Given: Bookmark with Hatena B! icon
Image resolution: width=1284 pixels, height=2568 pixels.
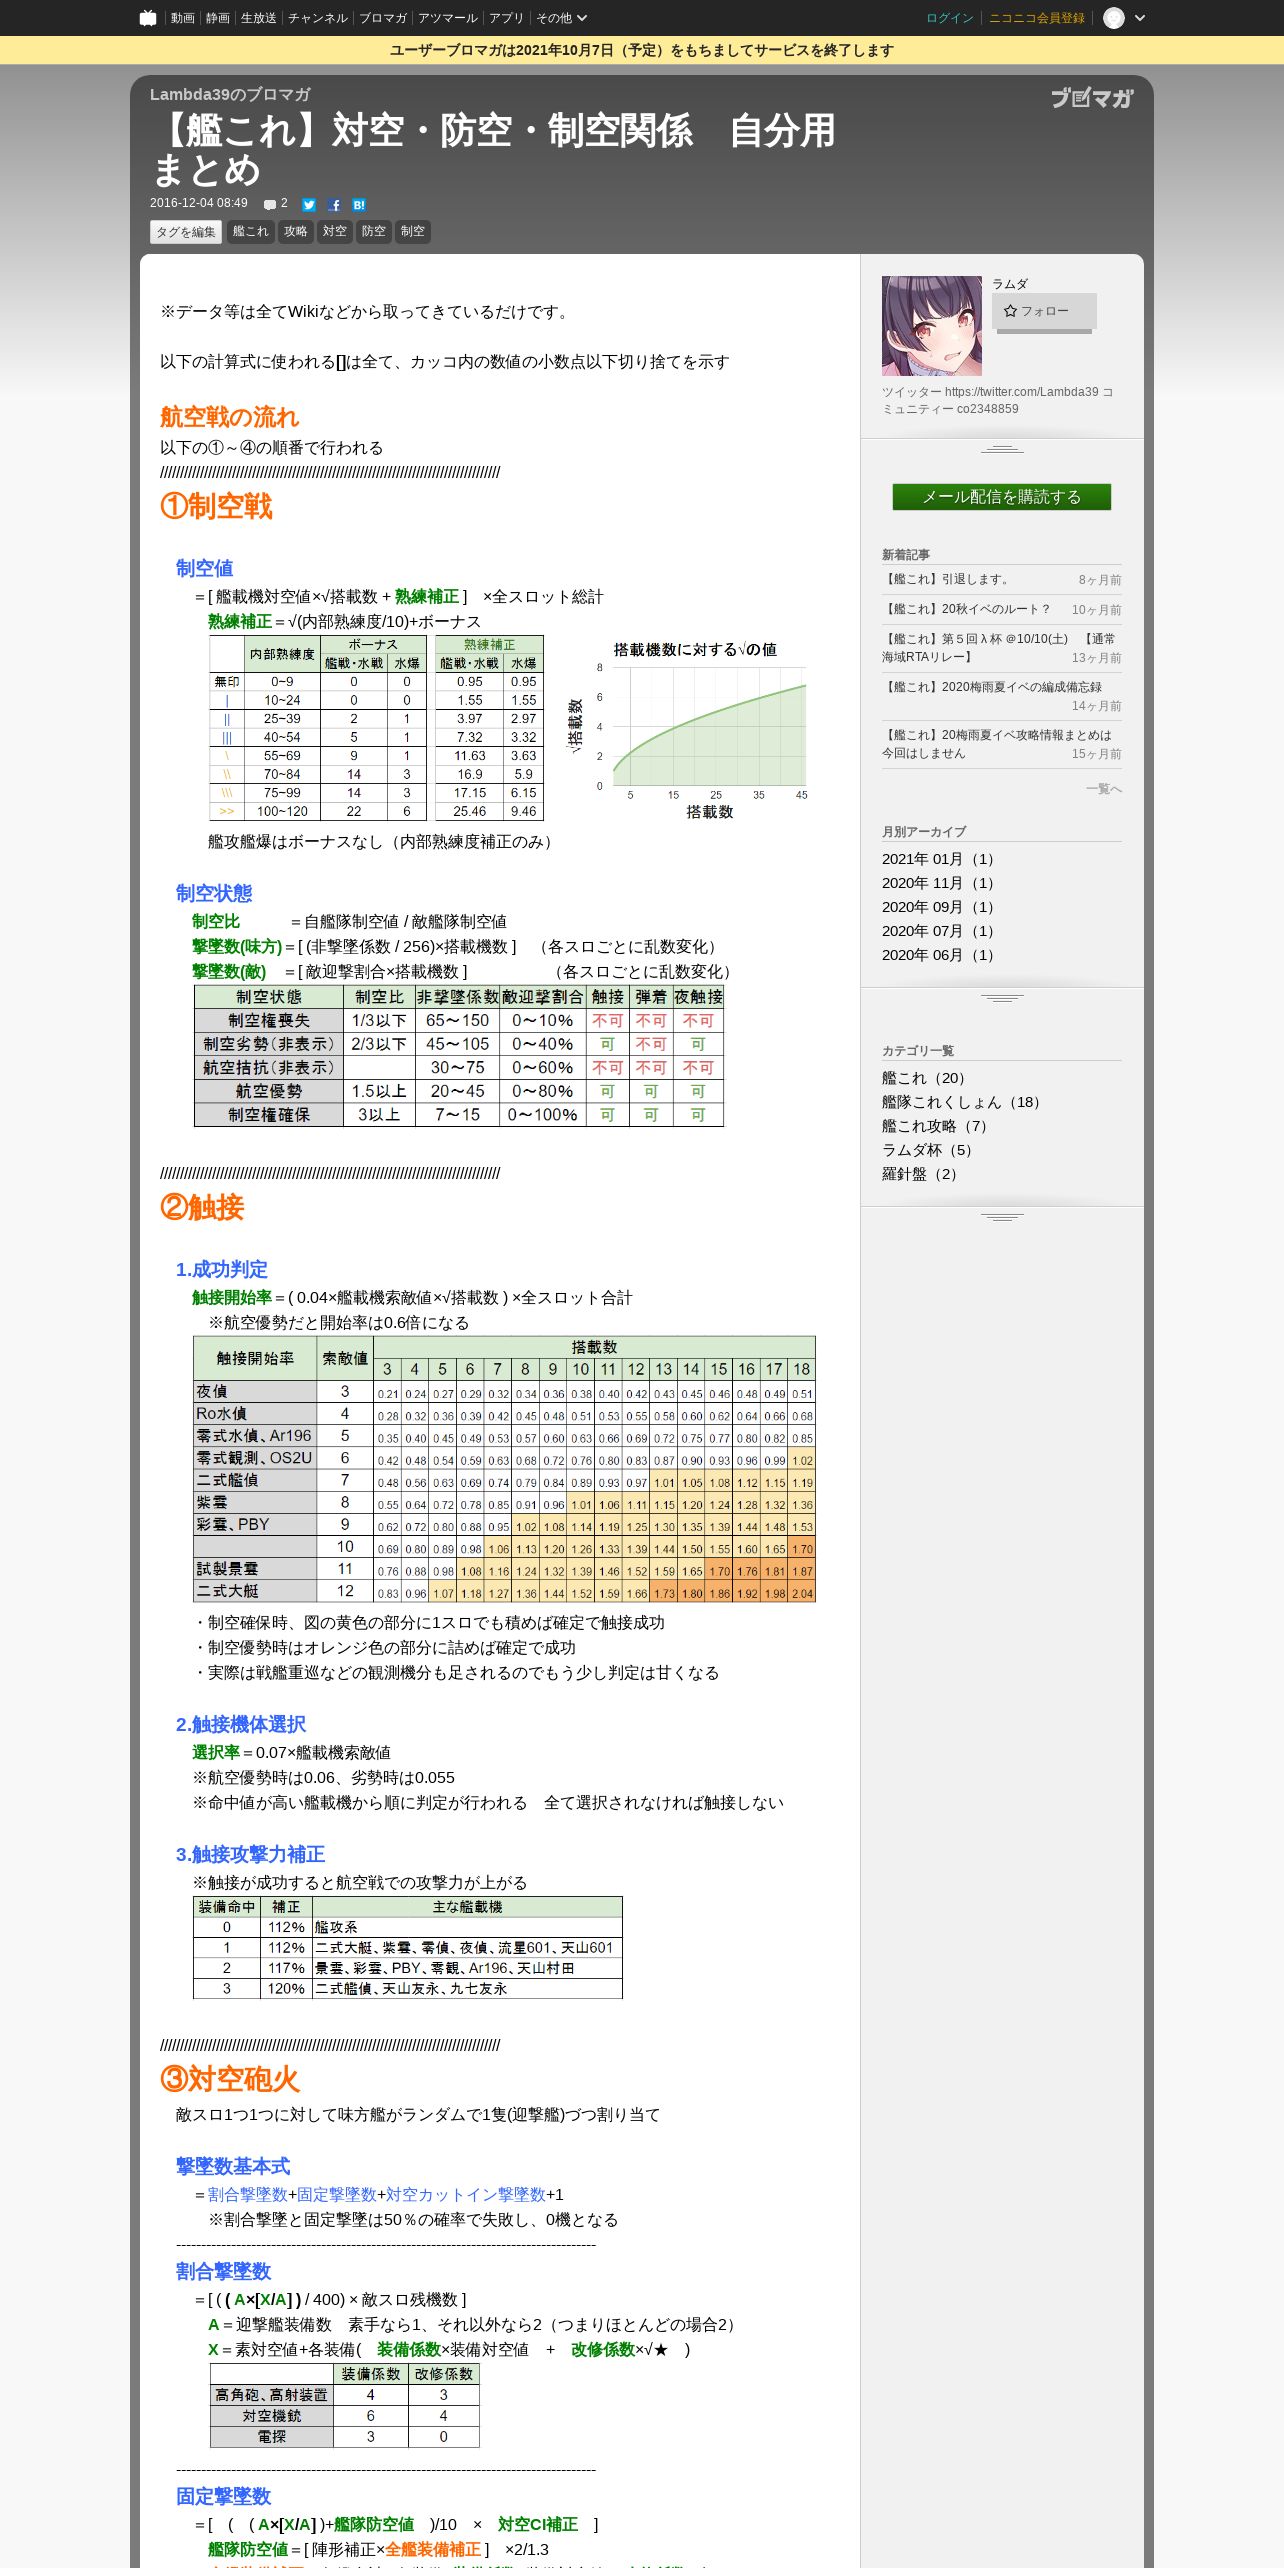Looking at the screenshot, I should 359,204.
